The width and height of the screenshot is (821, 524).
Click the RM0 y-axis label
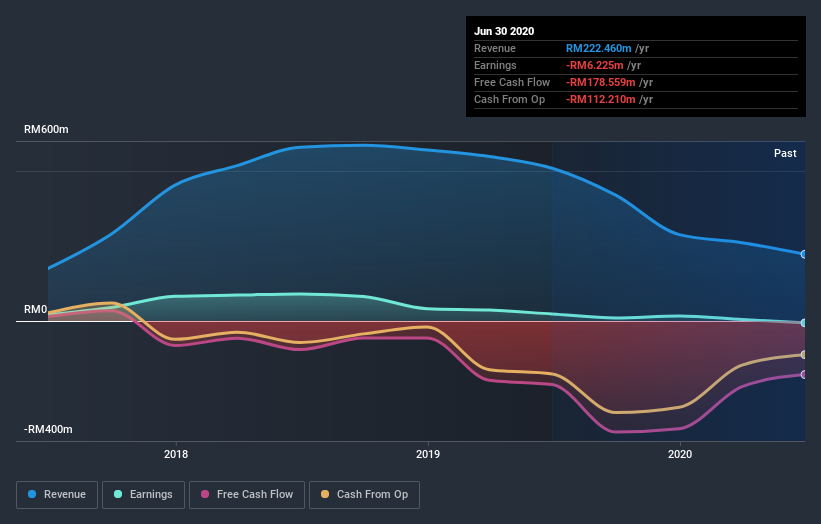click(x=36, y=309)
